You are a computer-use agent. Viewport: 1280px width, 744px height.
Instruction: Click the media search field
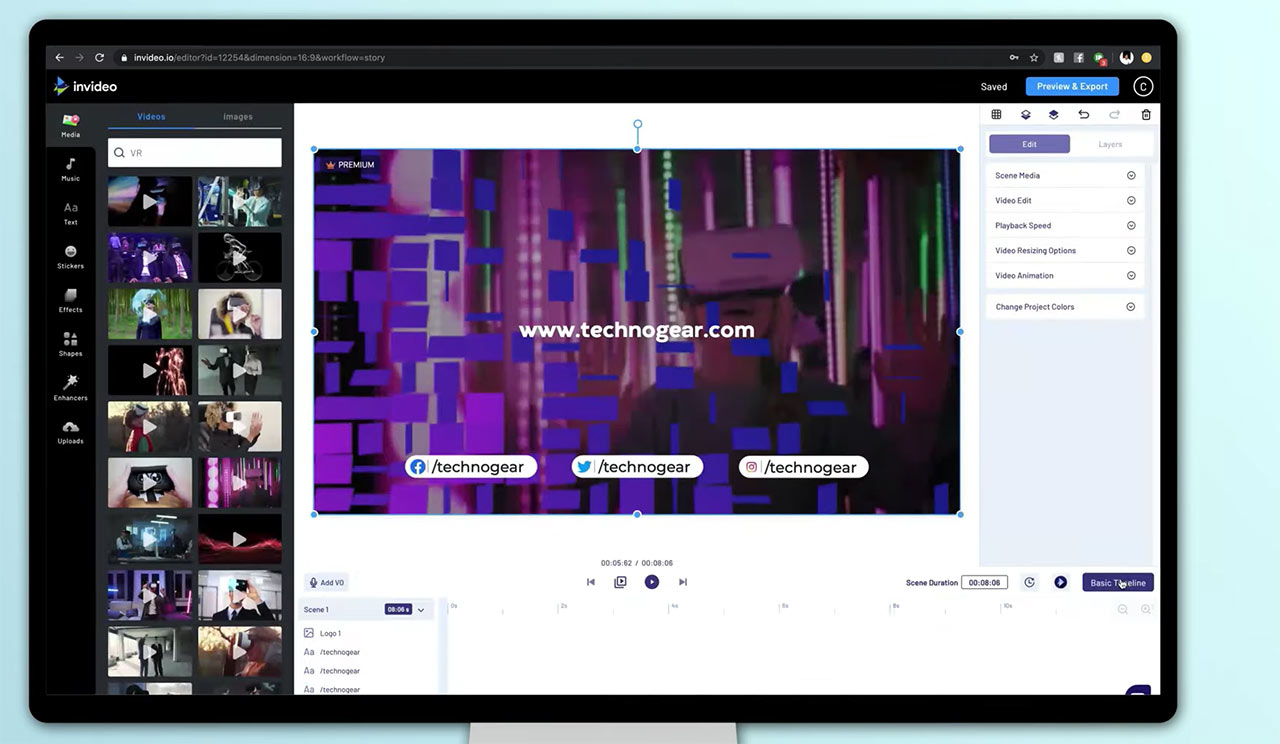click(x=195, y=153)
